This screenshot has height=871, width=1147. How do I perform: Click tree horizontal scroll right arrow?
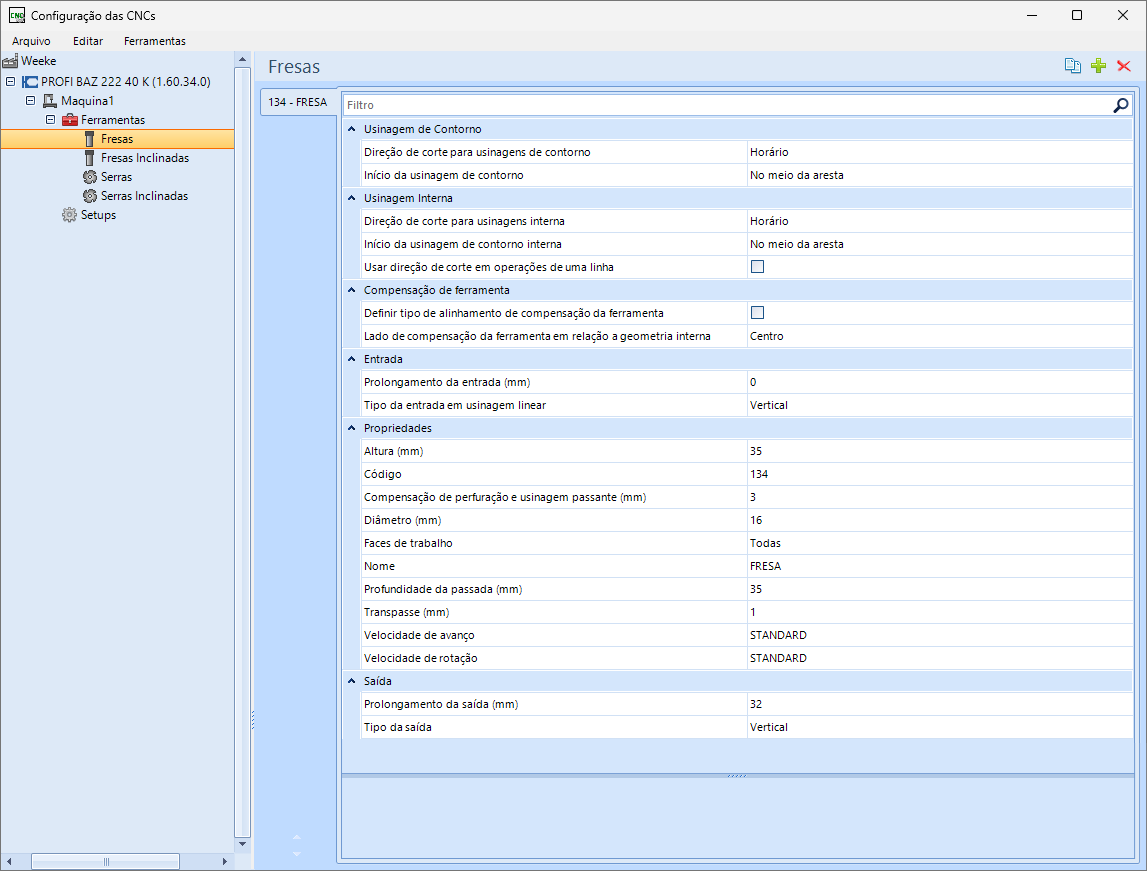coord(225,861)
